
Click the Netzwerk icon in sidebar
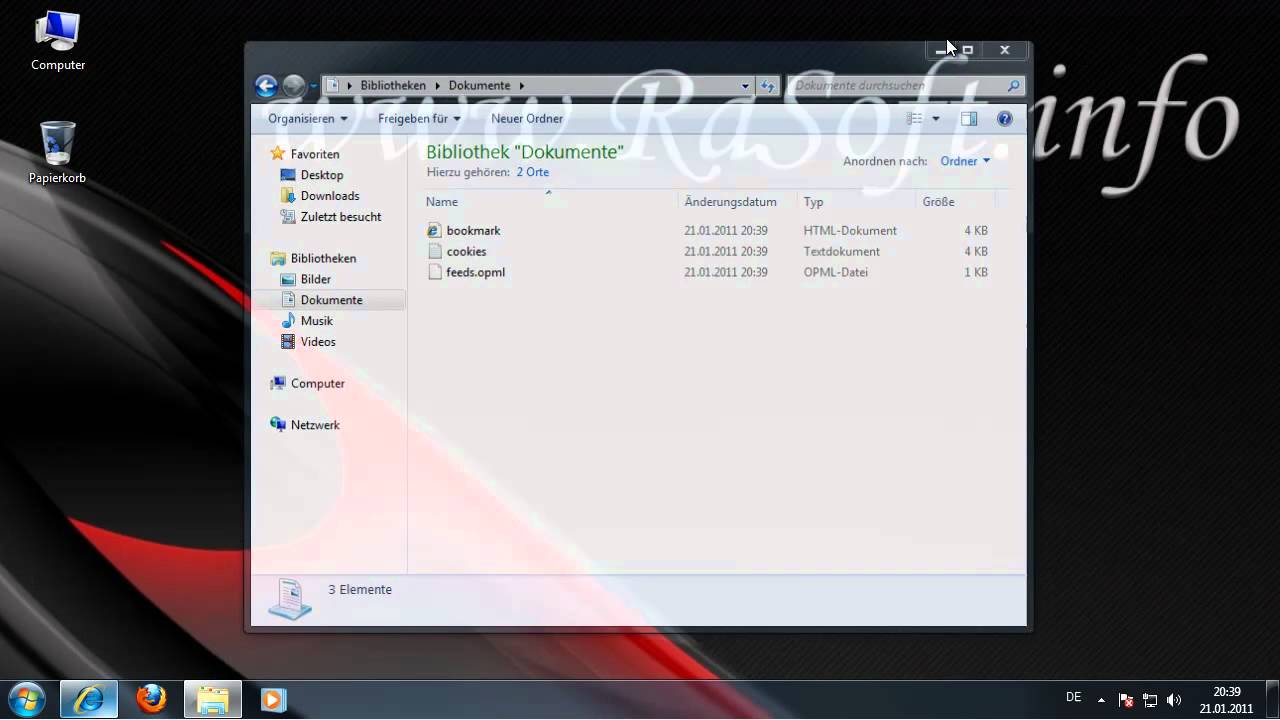pyautogui.click(x=278, y=425)
